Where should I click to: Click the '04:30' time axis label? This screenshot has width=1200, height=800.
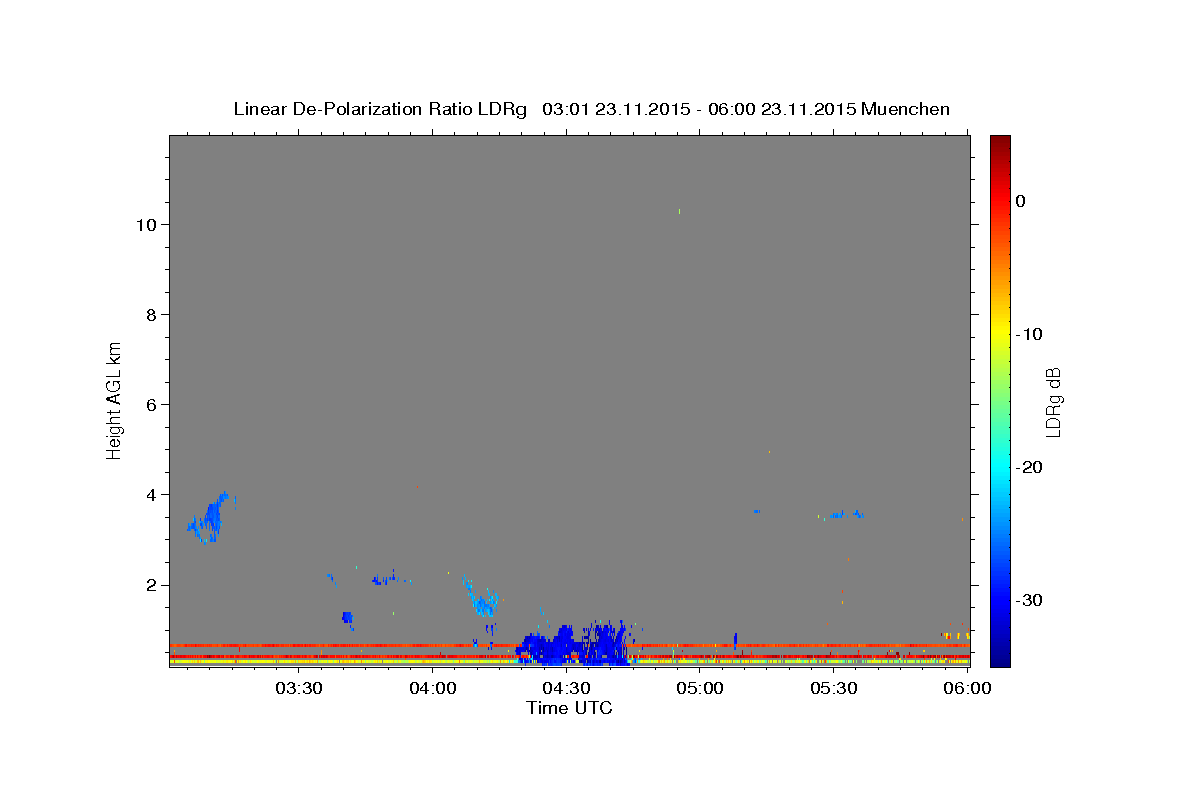pyautogui.click(x=566, y=688)
